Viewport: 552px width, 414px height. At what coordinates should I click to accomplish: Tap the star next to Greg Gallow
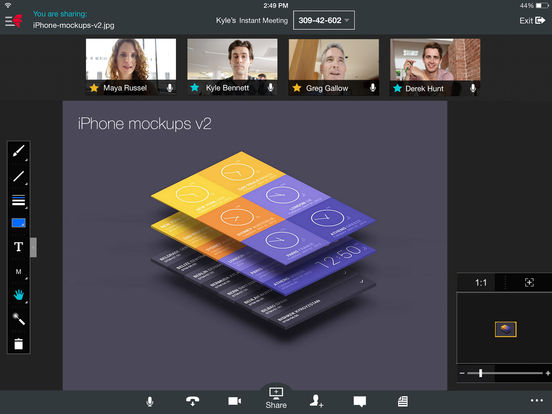tap(297, 88)
